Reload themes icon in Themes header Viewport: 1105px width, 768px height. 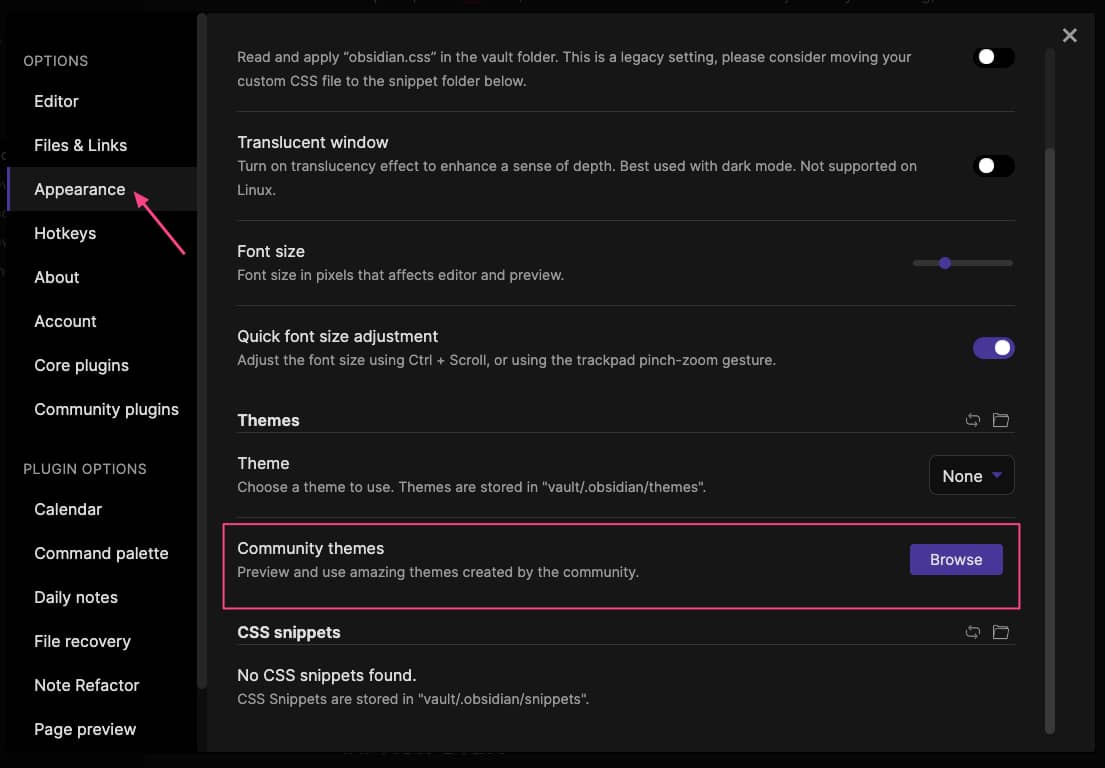coord(973,420)
